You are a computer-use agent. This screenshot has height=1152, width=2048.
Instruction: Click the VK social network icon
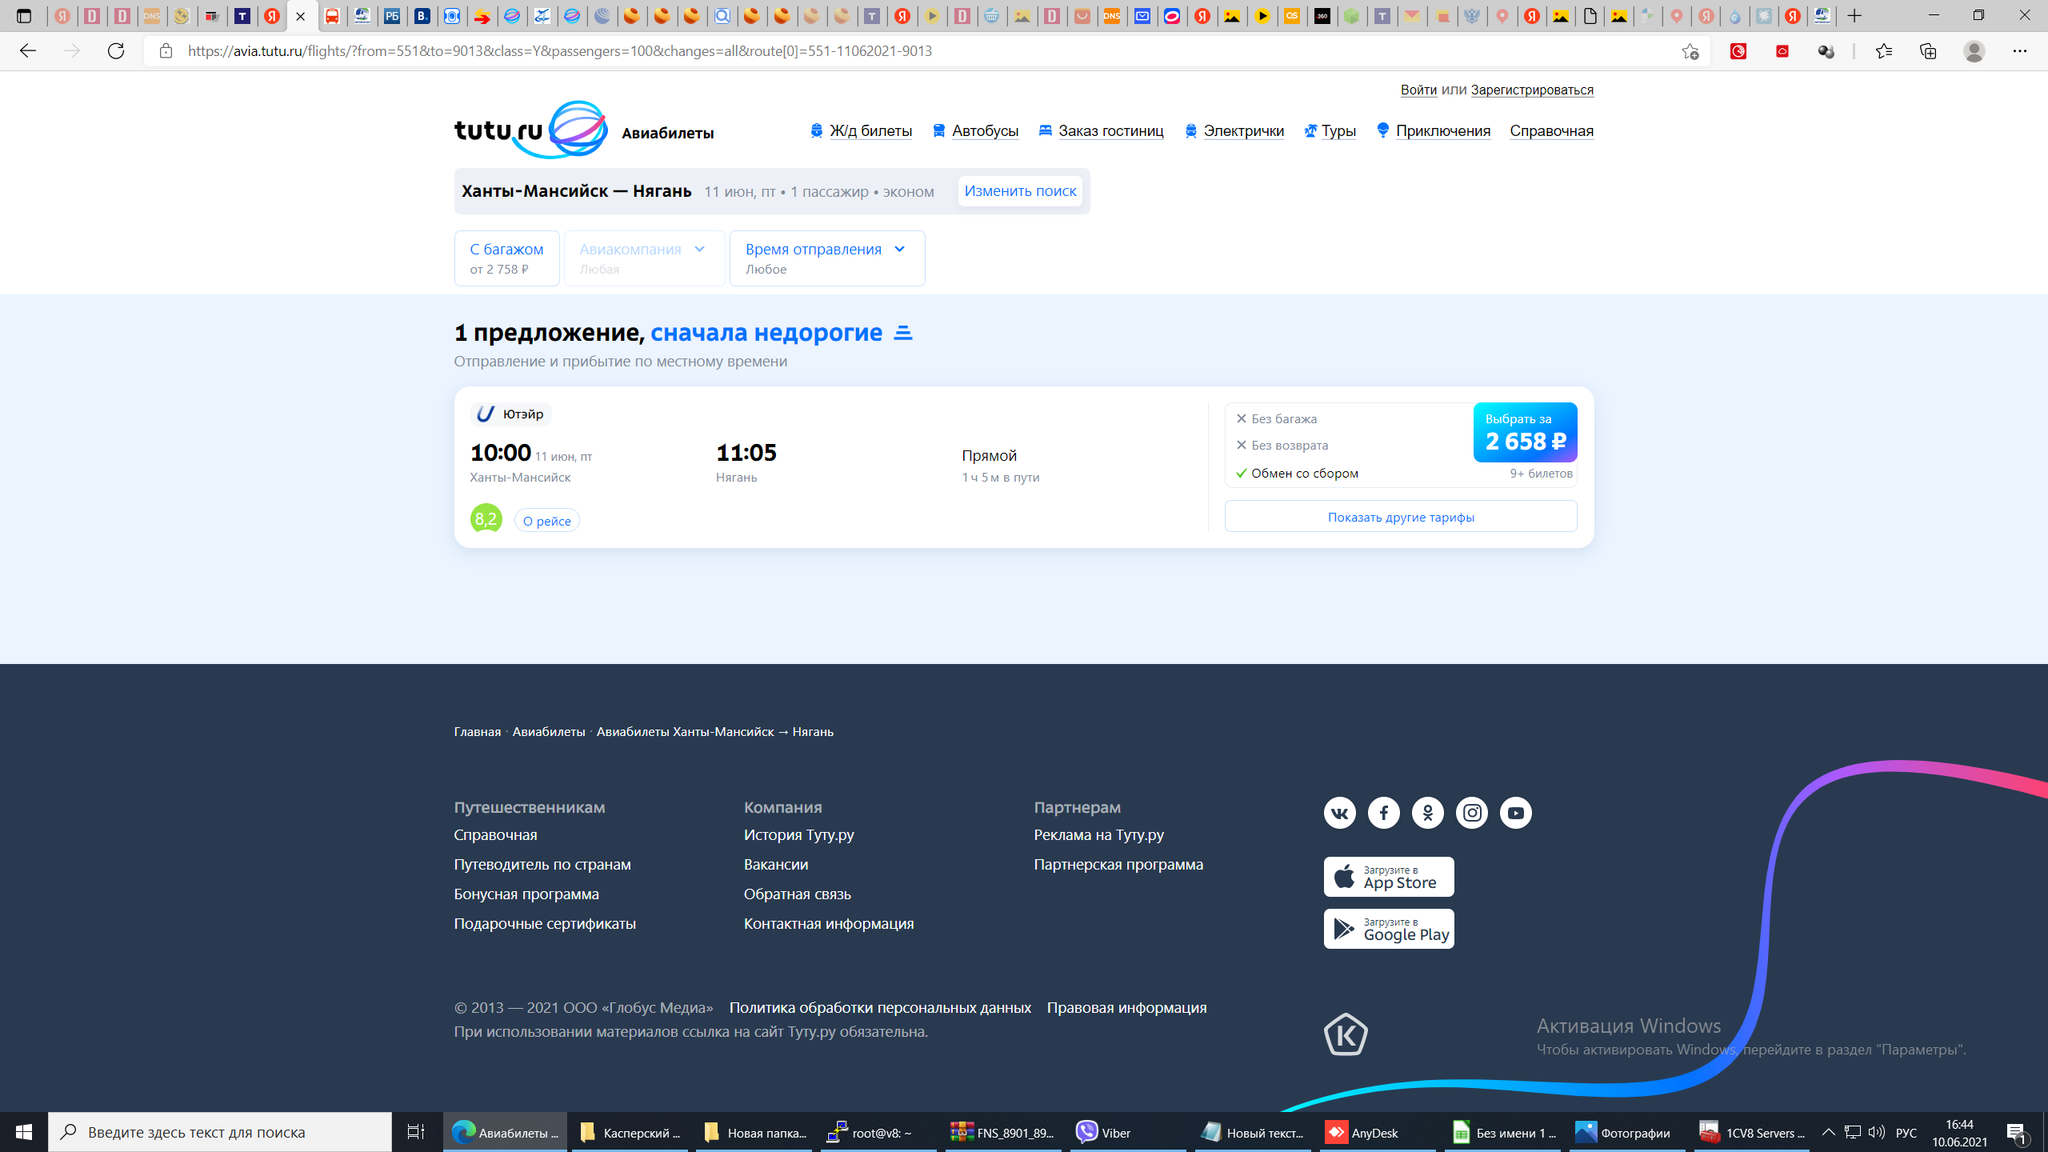click(1339, 813)
